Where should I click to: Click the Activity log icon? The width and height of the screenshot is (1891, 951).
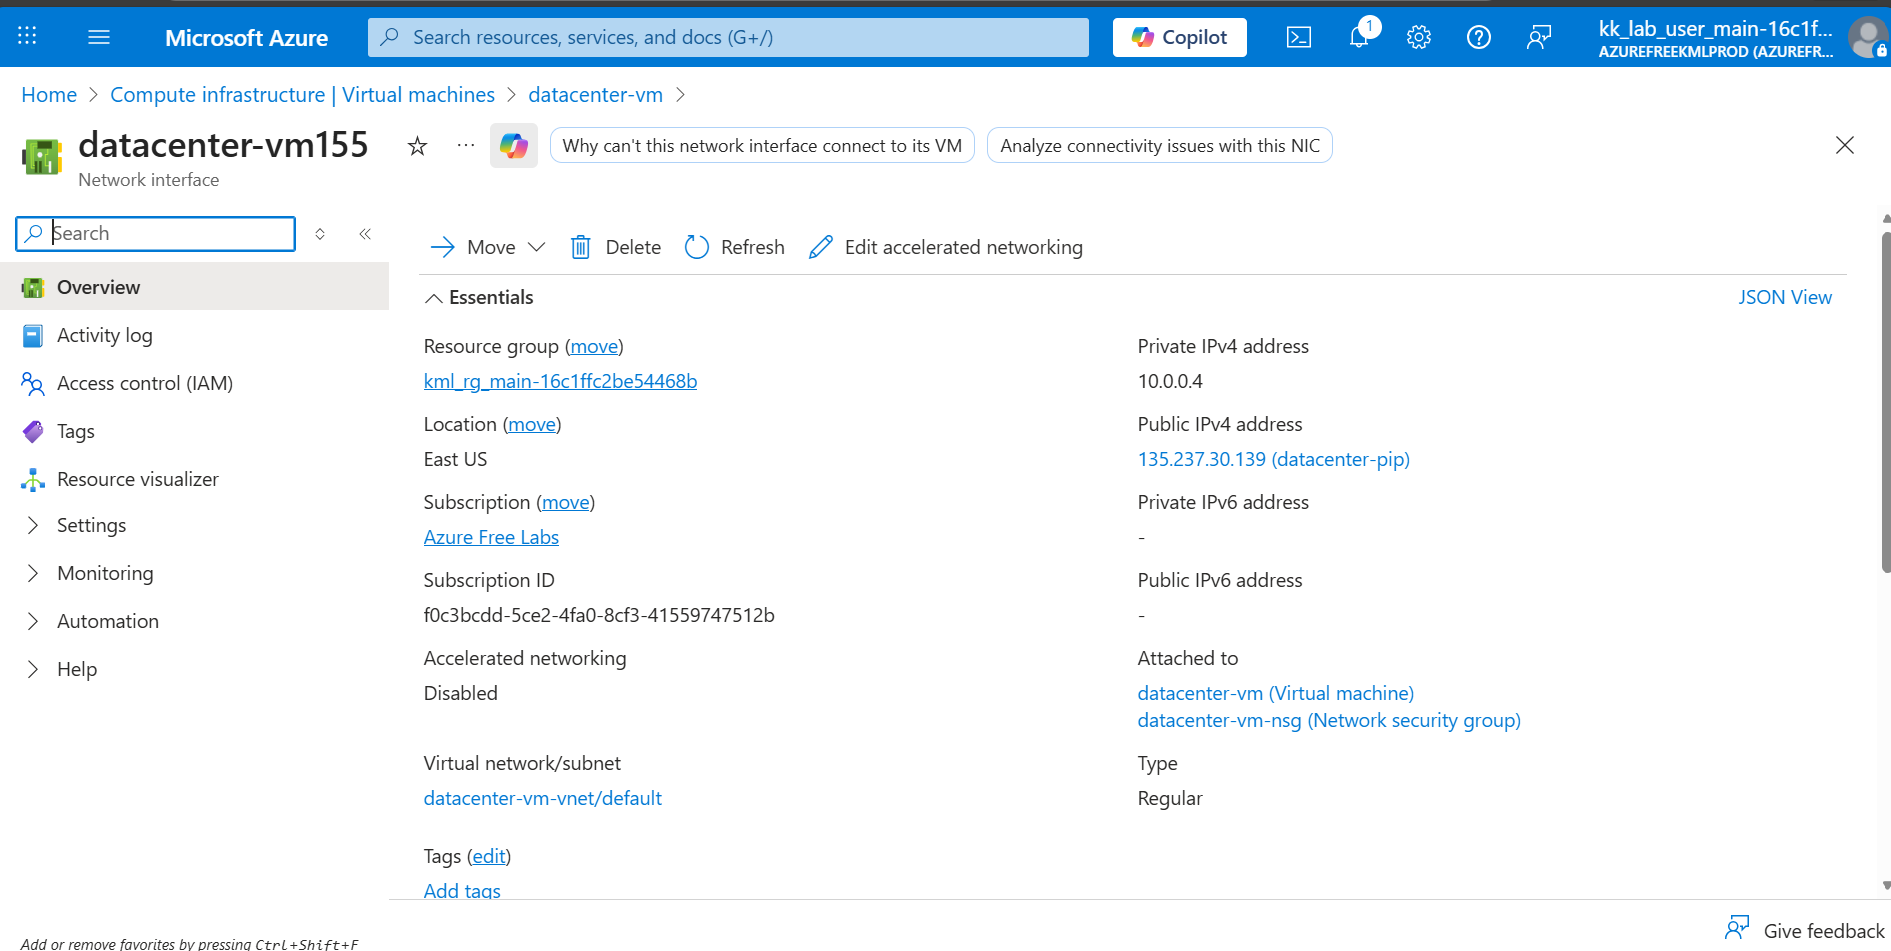[33, 336]
